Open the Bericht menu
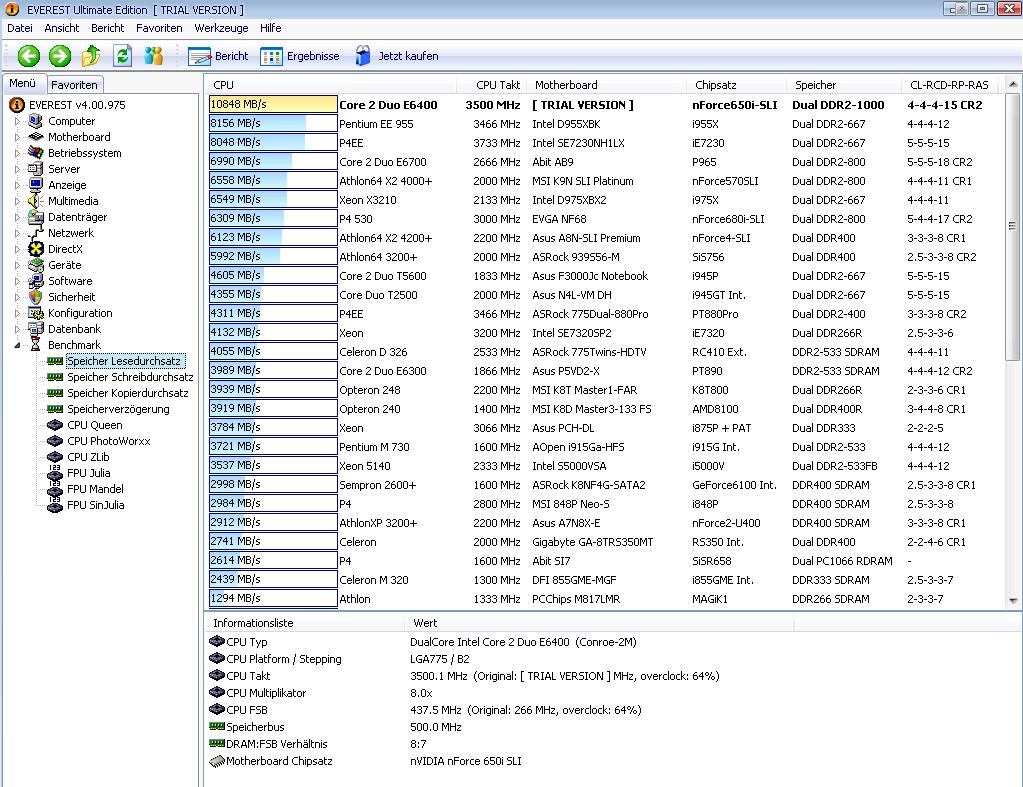Viewport: 1023px width, 787px height. [108, 28]
